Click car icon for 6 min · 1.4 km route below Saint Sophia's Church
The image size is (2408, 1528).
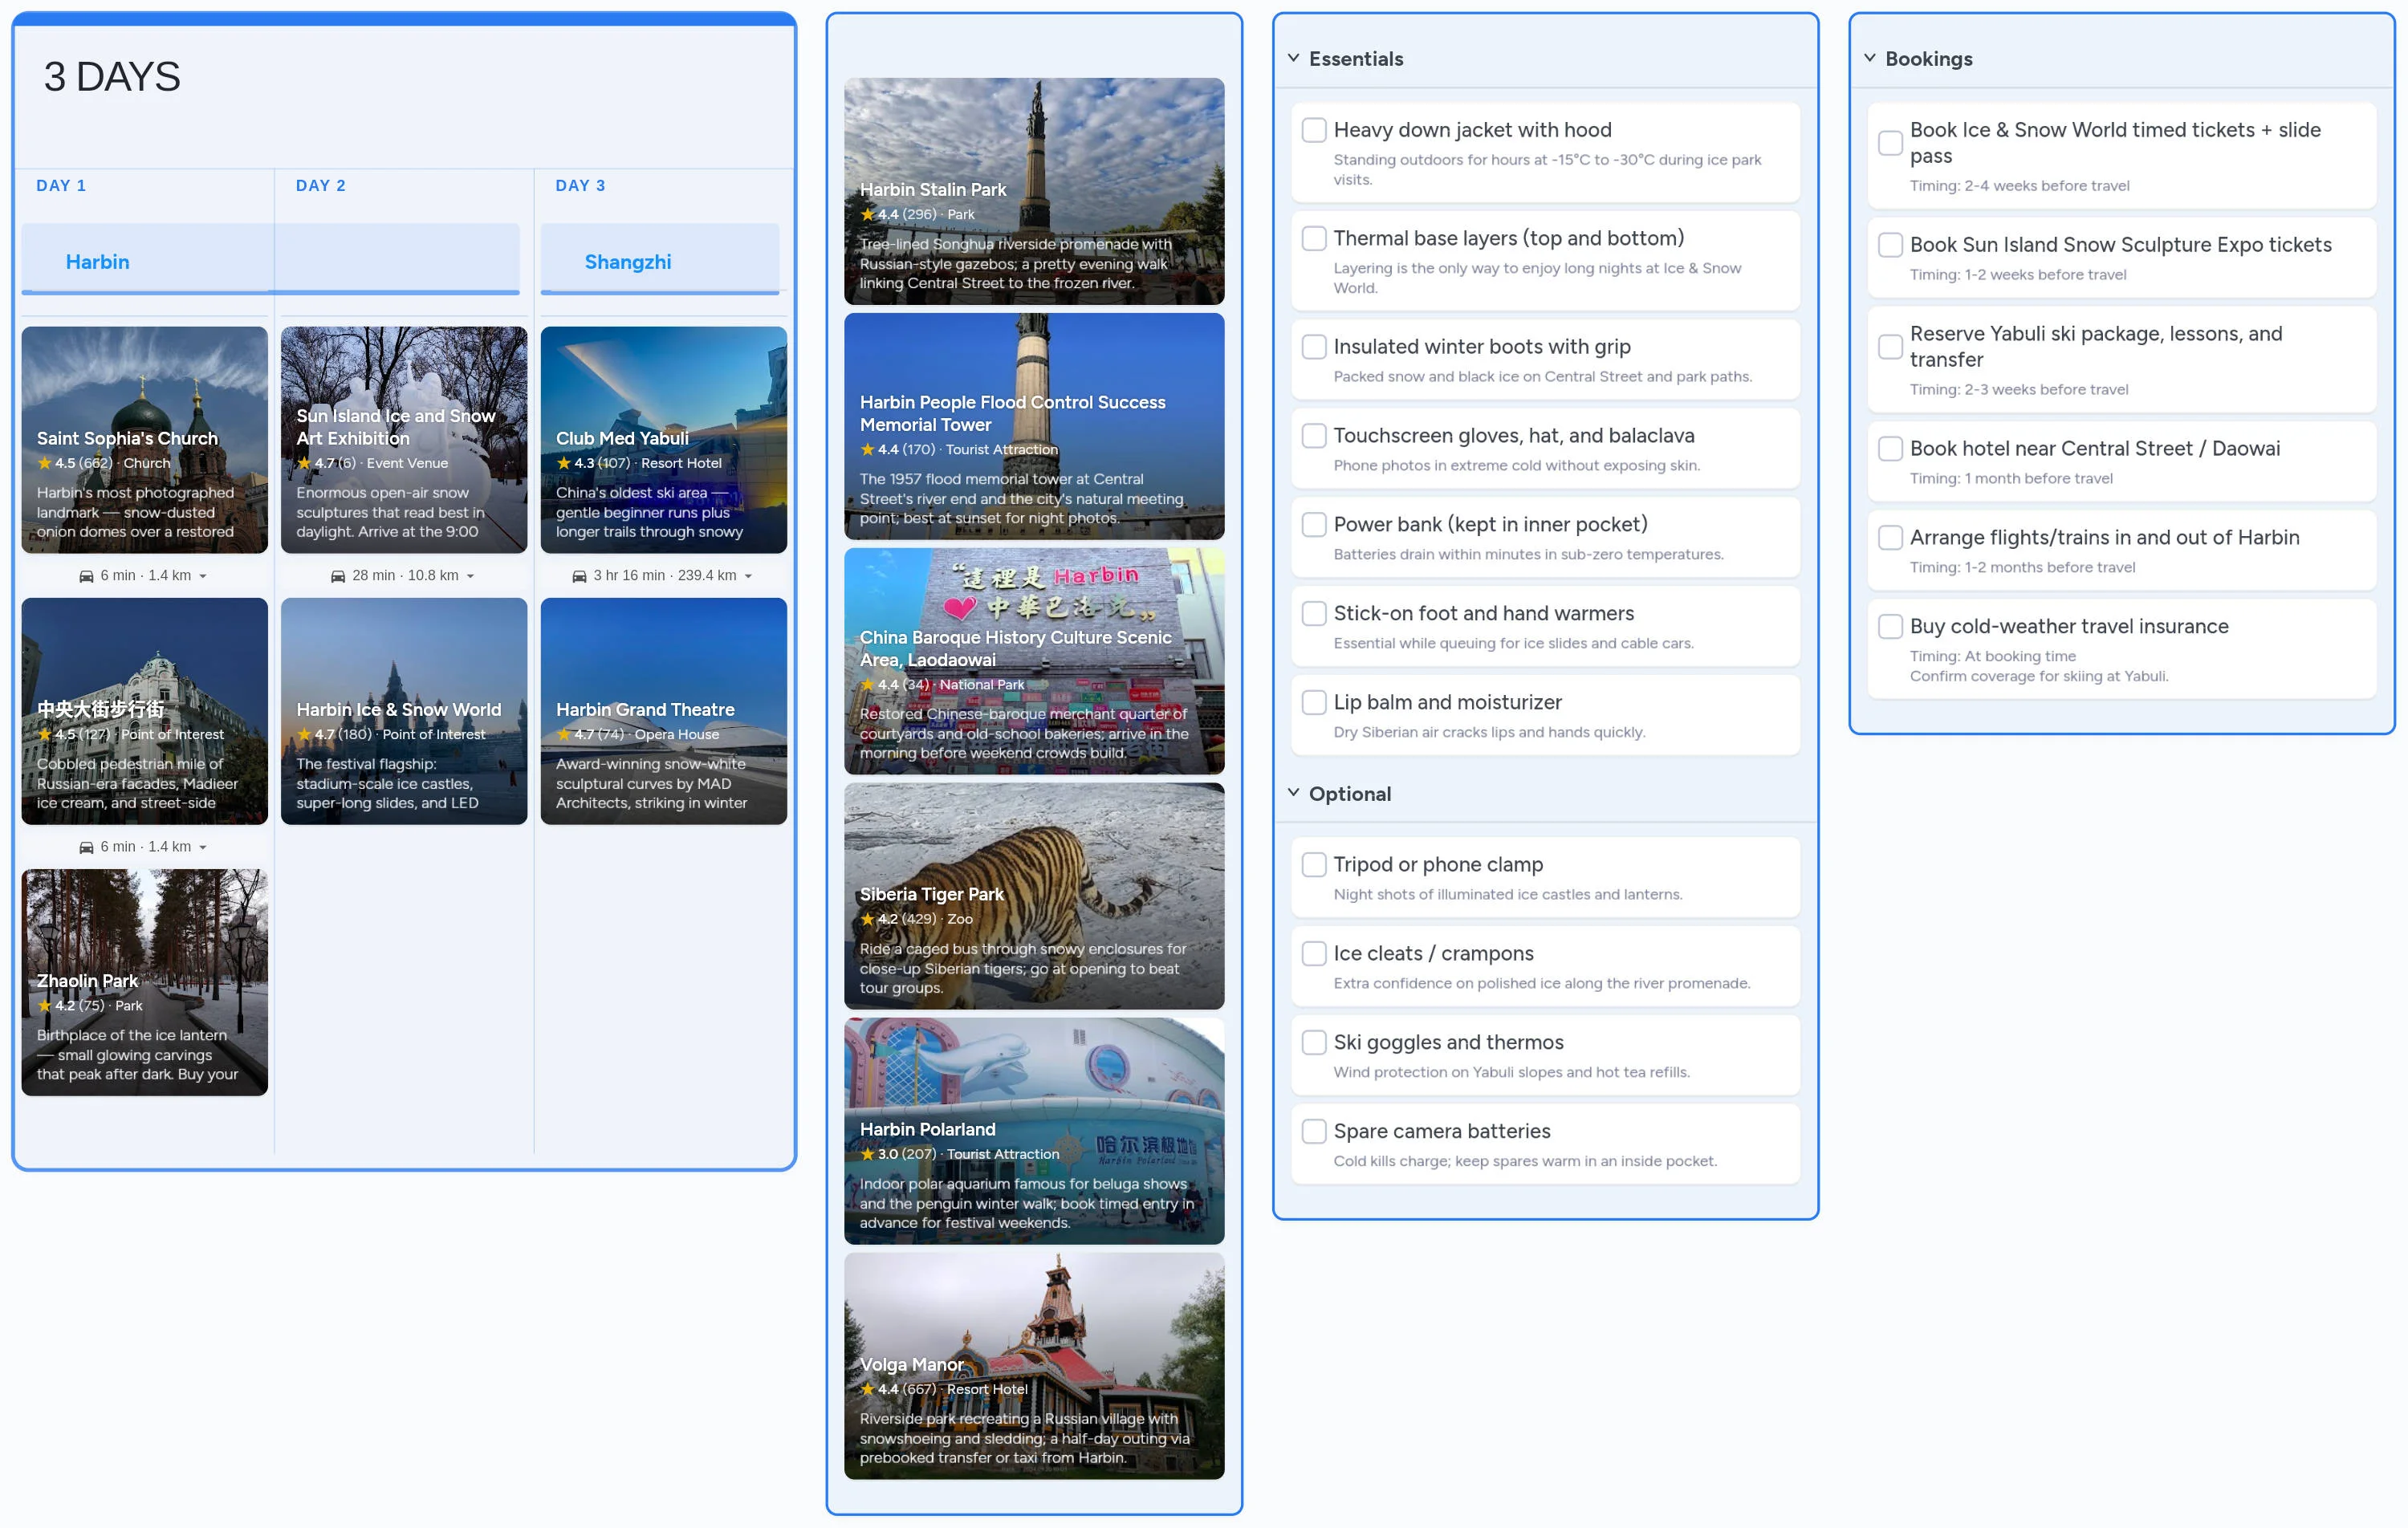pos(87,576)
